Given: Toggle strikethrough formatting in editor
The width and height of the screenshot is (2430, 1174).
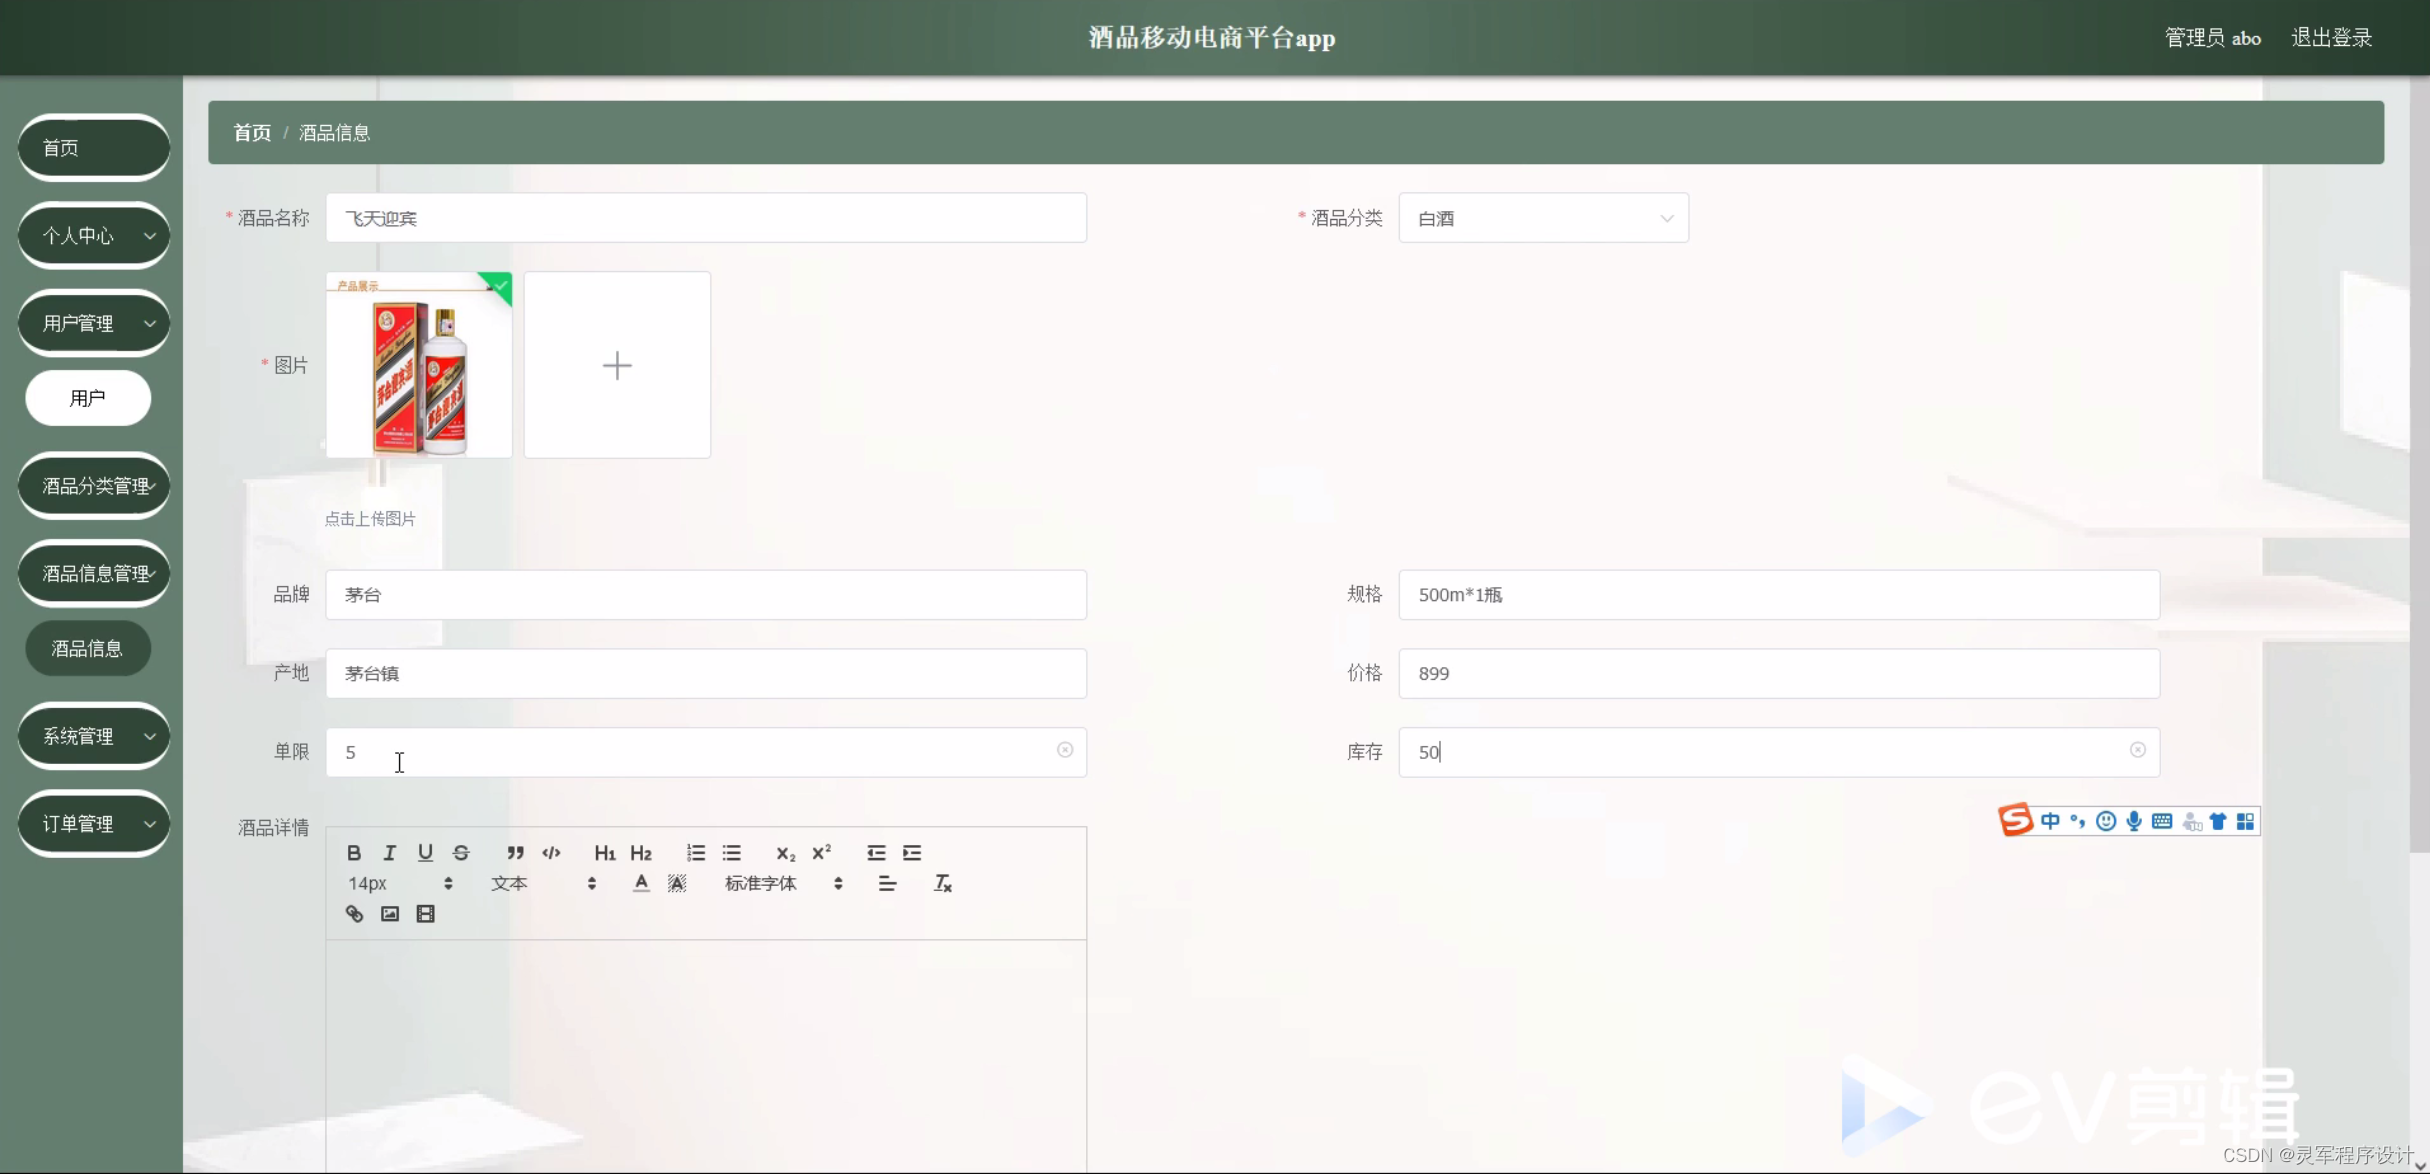Looking at the screenshot, I should (x=461, y=852).
